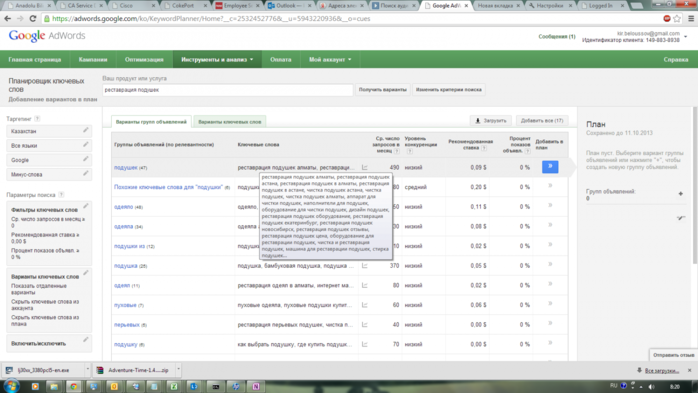The width and height of the screenshot is (698, 393).
Task: Open Windows Start button
Action: pos(12,386)
